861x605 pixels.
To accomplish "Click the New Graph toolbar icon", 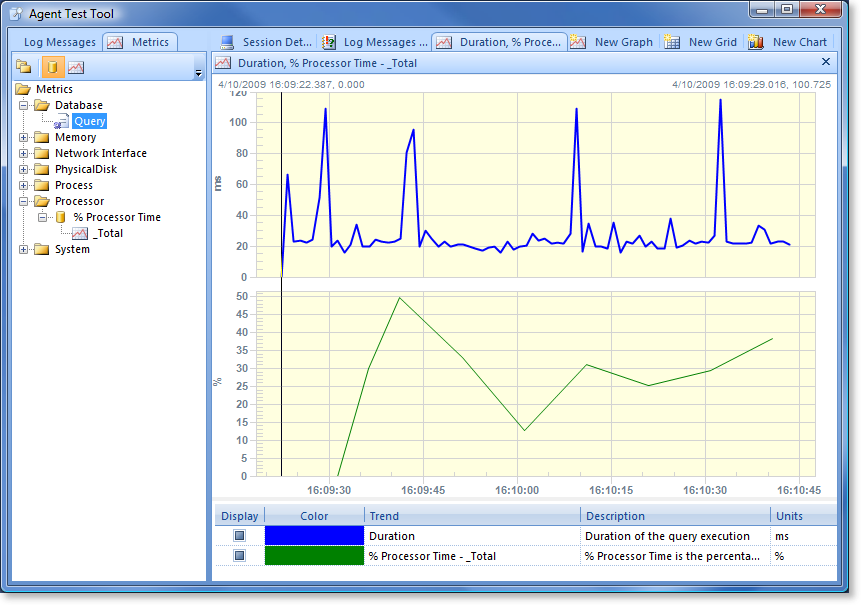I will [x=578, y=42].
